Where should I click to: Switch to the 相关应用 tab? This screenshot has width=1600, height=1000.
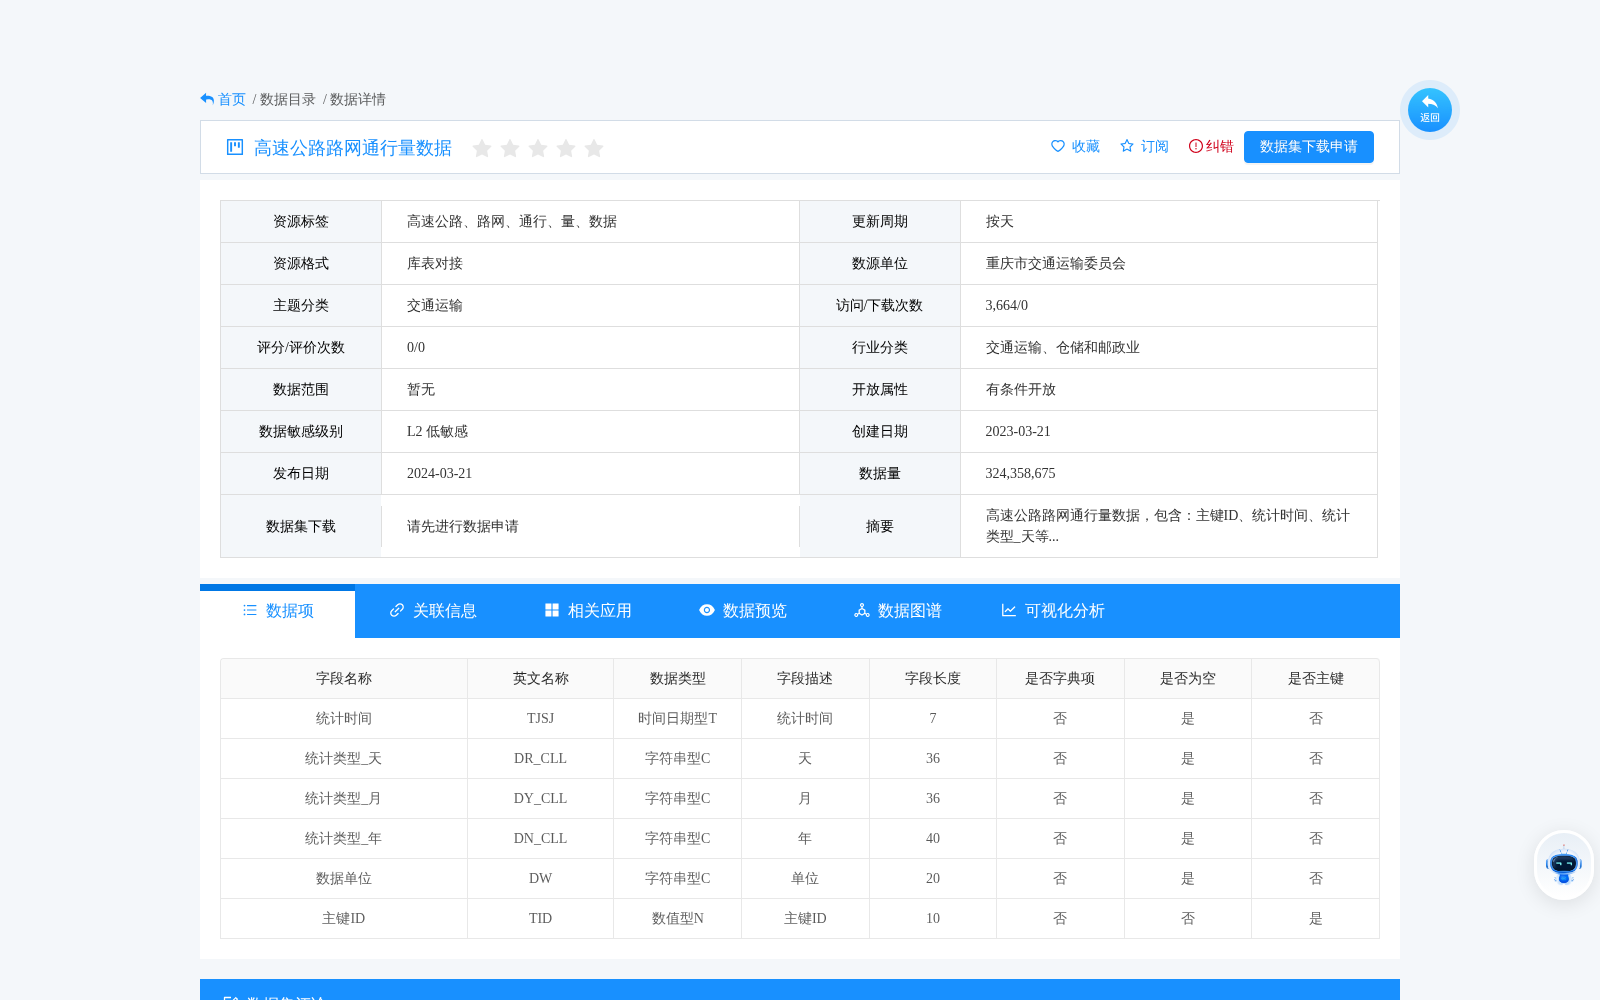(588, 611)
